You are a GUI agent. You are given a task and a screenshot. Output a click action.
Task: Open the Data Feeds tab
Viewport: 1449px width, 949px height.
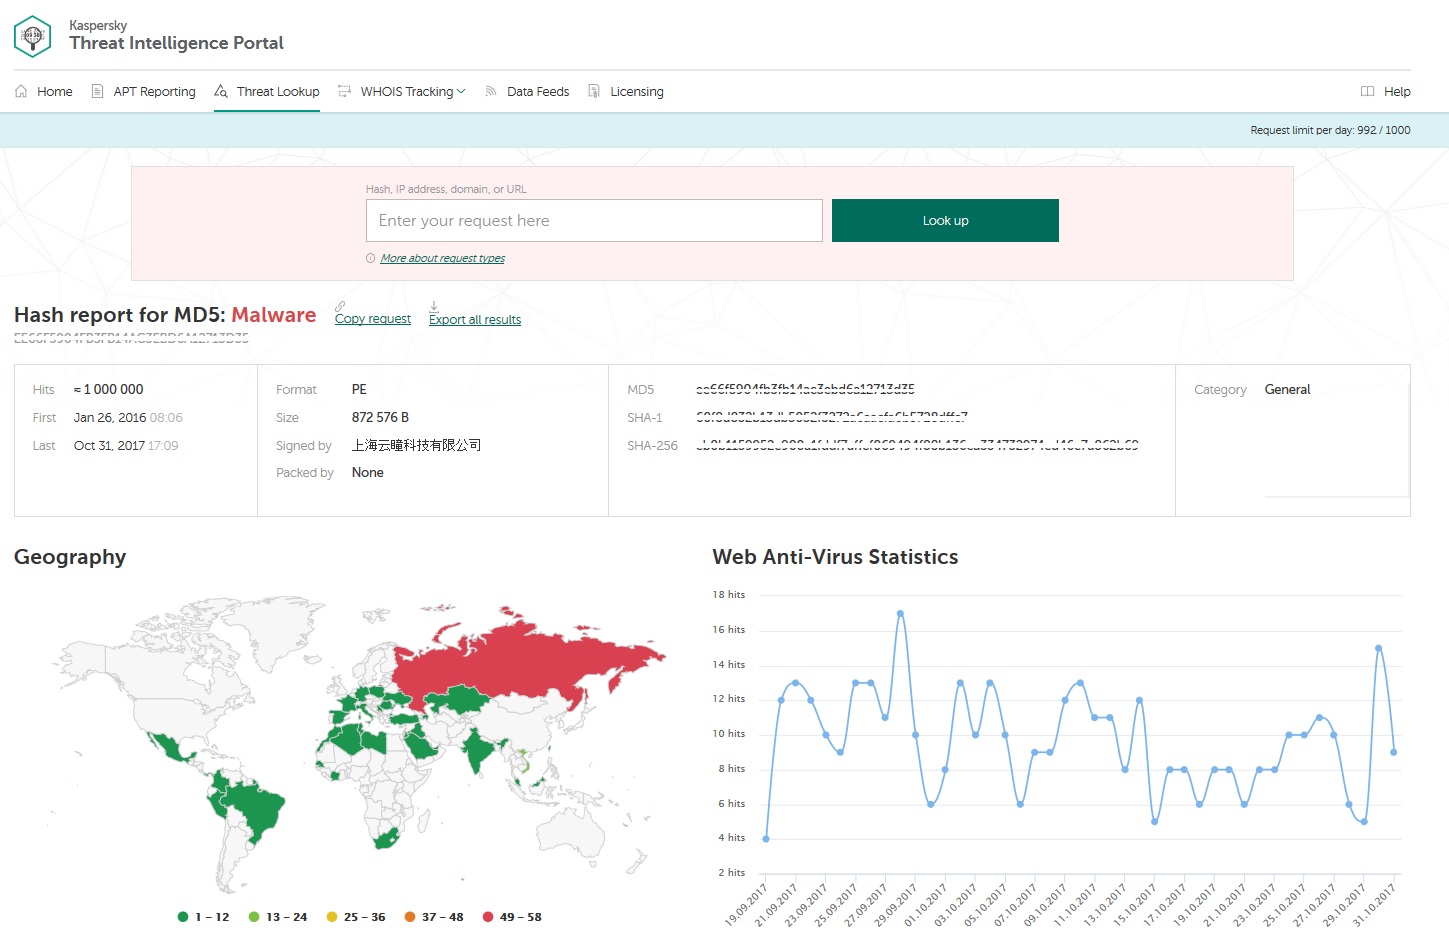[x=537, y=91]
